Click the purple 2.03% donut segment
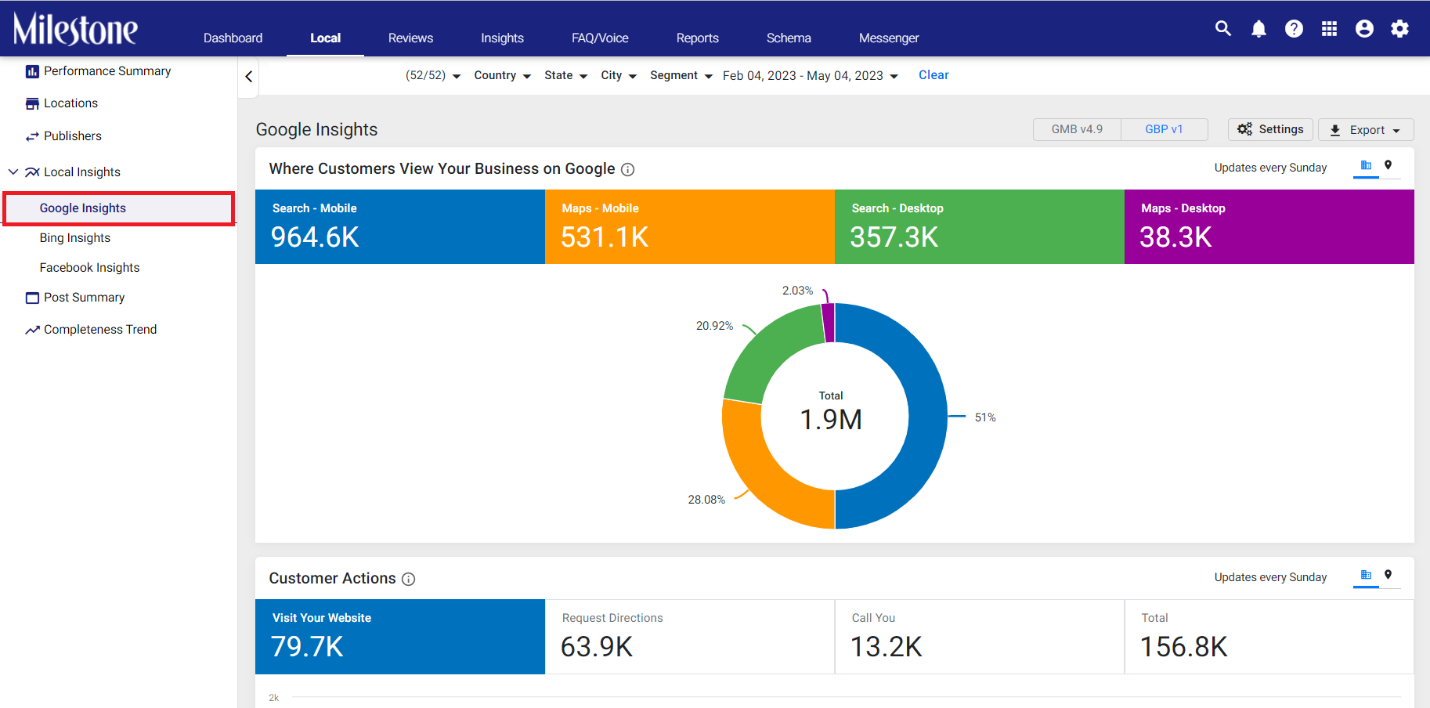This screenshot has width=1430, height=708. pyautogui.click(x=828, y=323)
